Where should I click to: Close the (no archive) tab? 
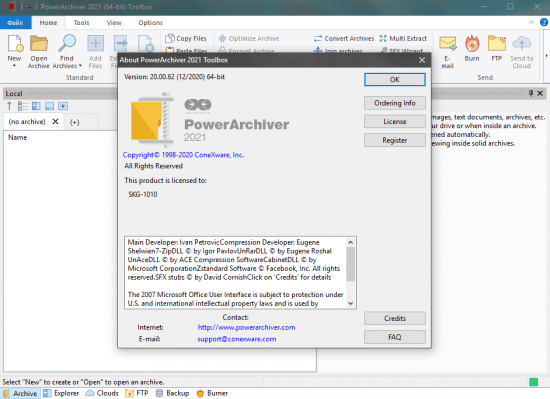[x=55, y=122]
